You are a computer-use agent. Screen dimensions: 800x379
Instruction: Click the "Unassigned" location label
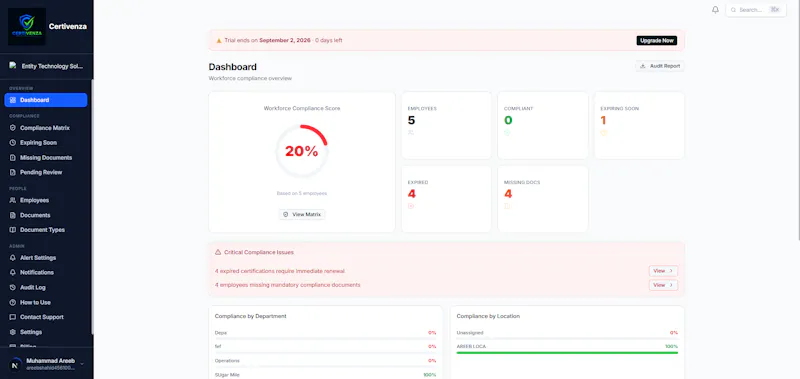pyautogui.click(x=470, y=333)
